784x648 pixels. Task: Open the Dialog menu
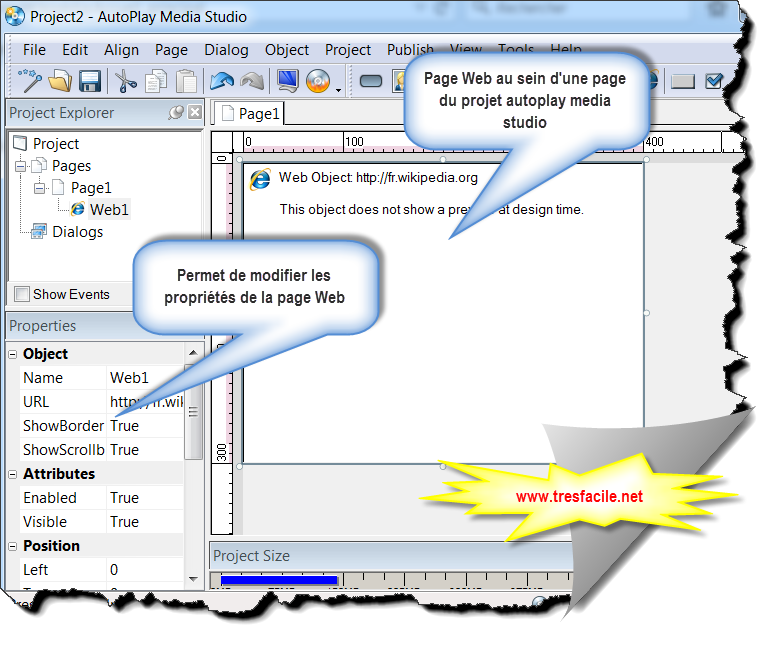pyautogui.click(x=226, y=50)
